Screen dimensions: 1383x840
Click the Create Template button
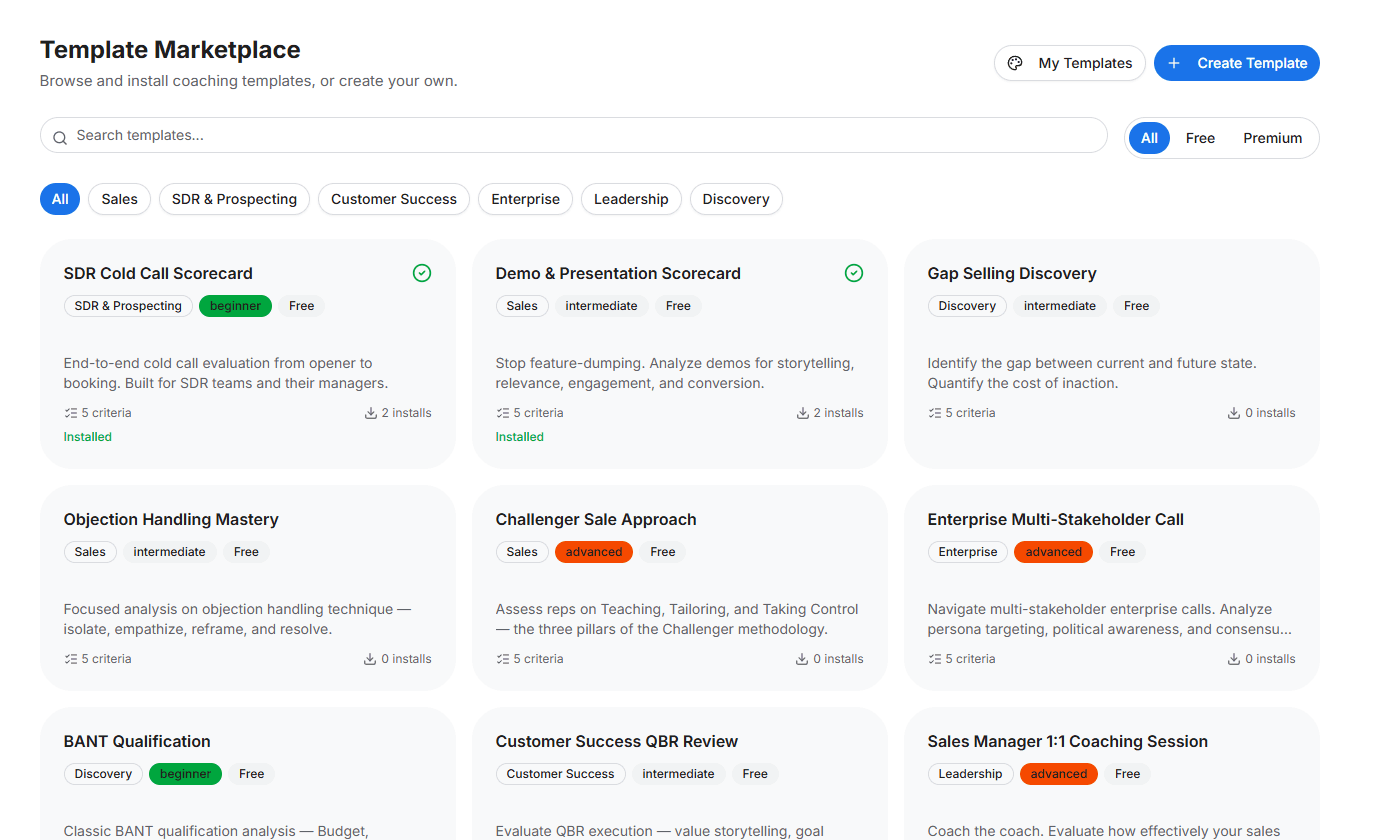coord(1237,62)
